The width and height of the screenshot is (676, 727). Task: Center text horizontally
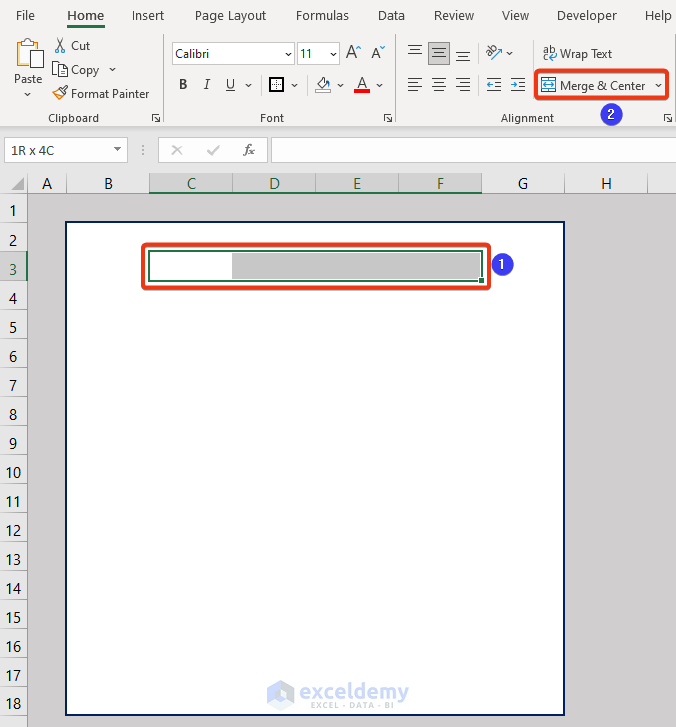click(439, 85)
